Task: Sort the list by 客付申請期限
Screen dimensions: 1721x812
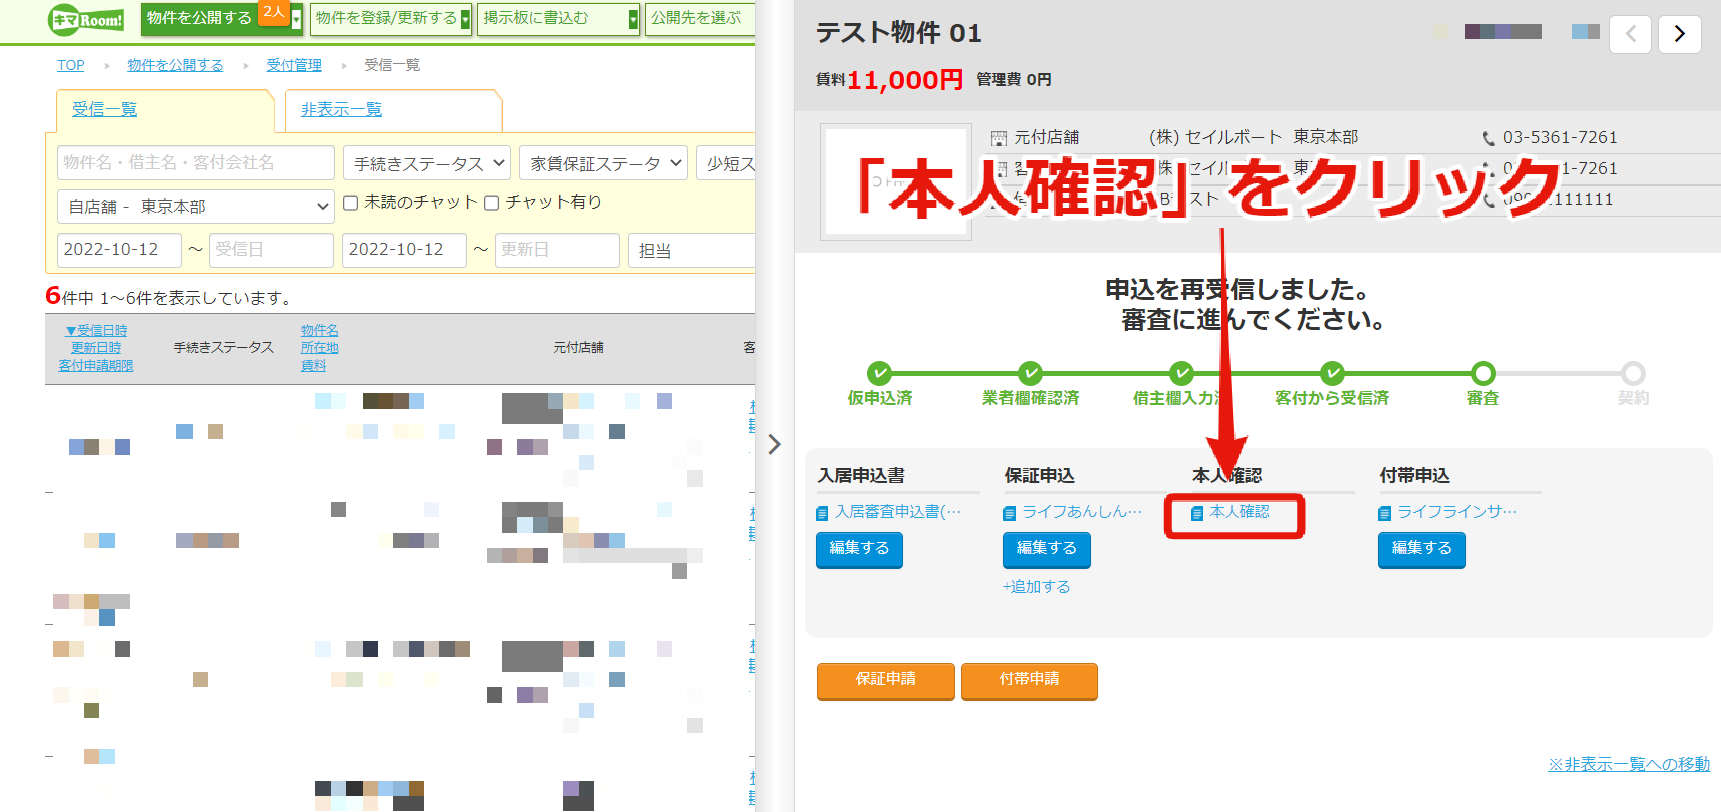Action: (96, 366)
